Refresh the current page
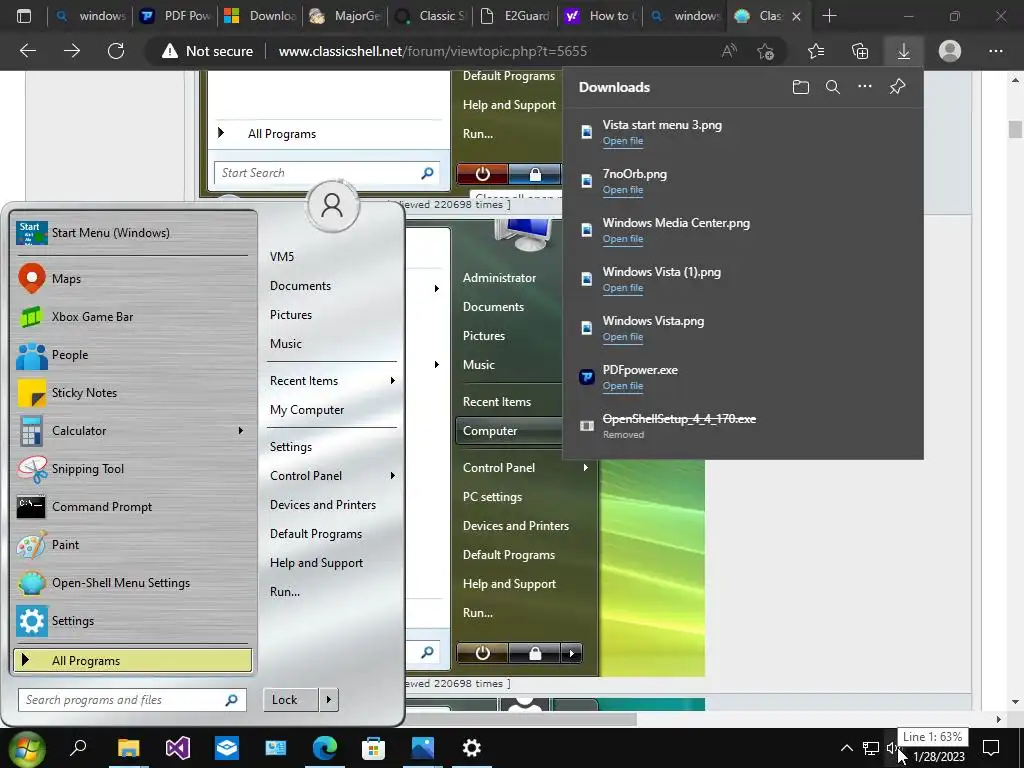 tap(116, 51)
